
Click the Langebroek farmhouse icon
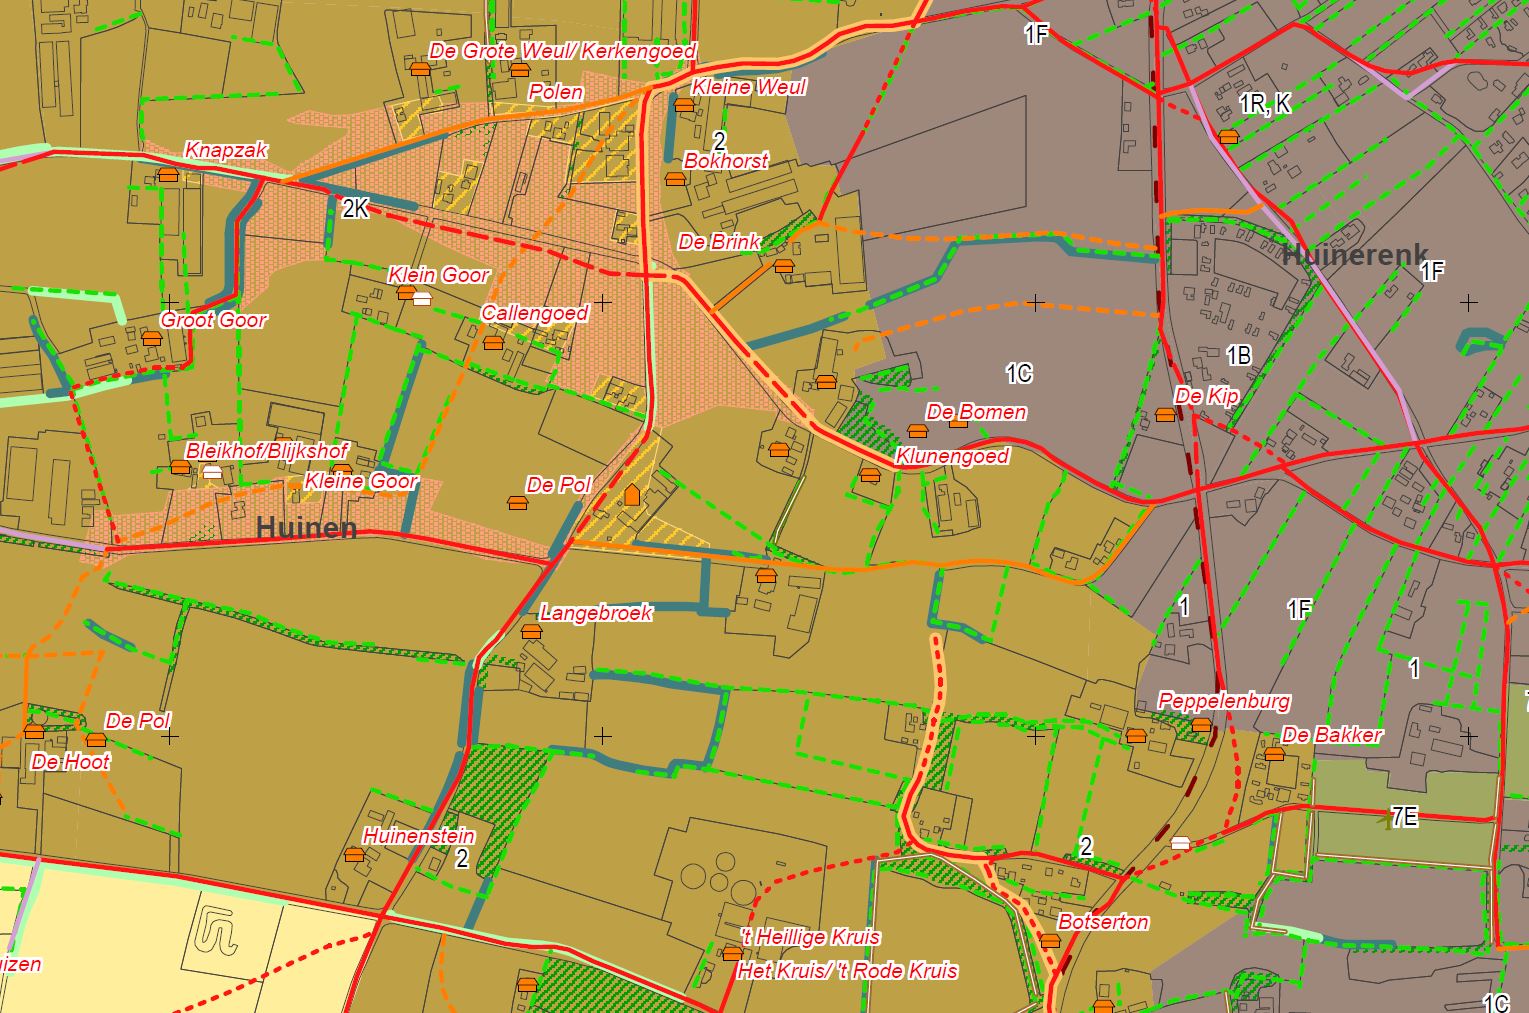(x=531, y=632)
